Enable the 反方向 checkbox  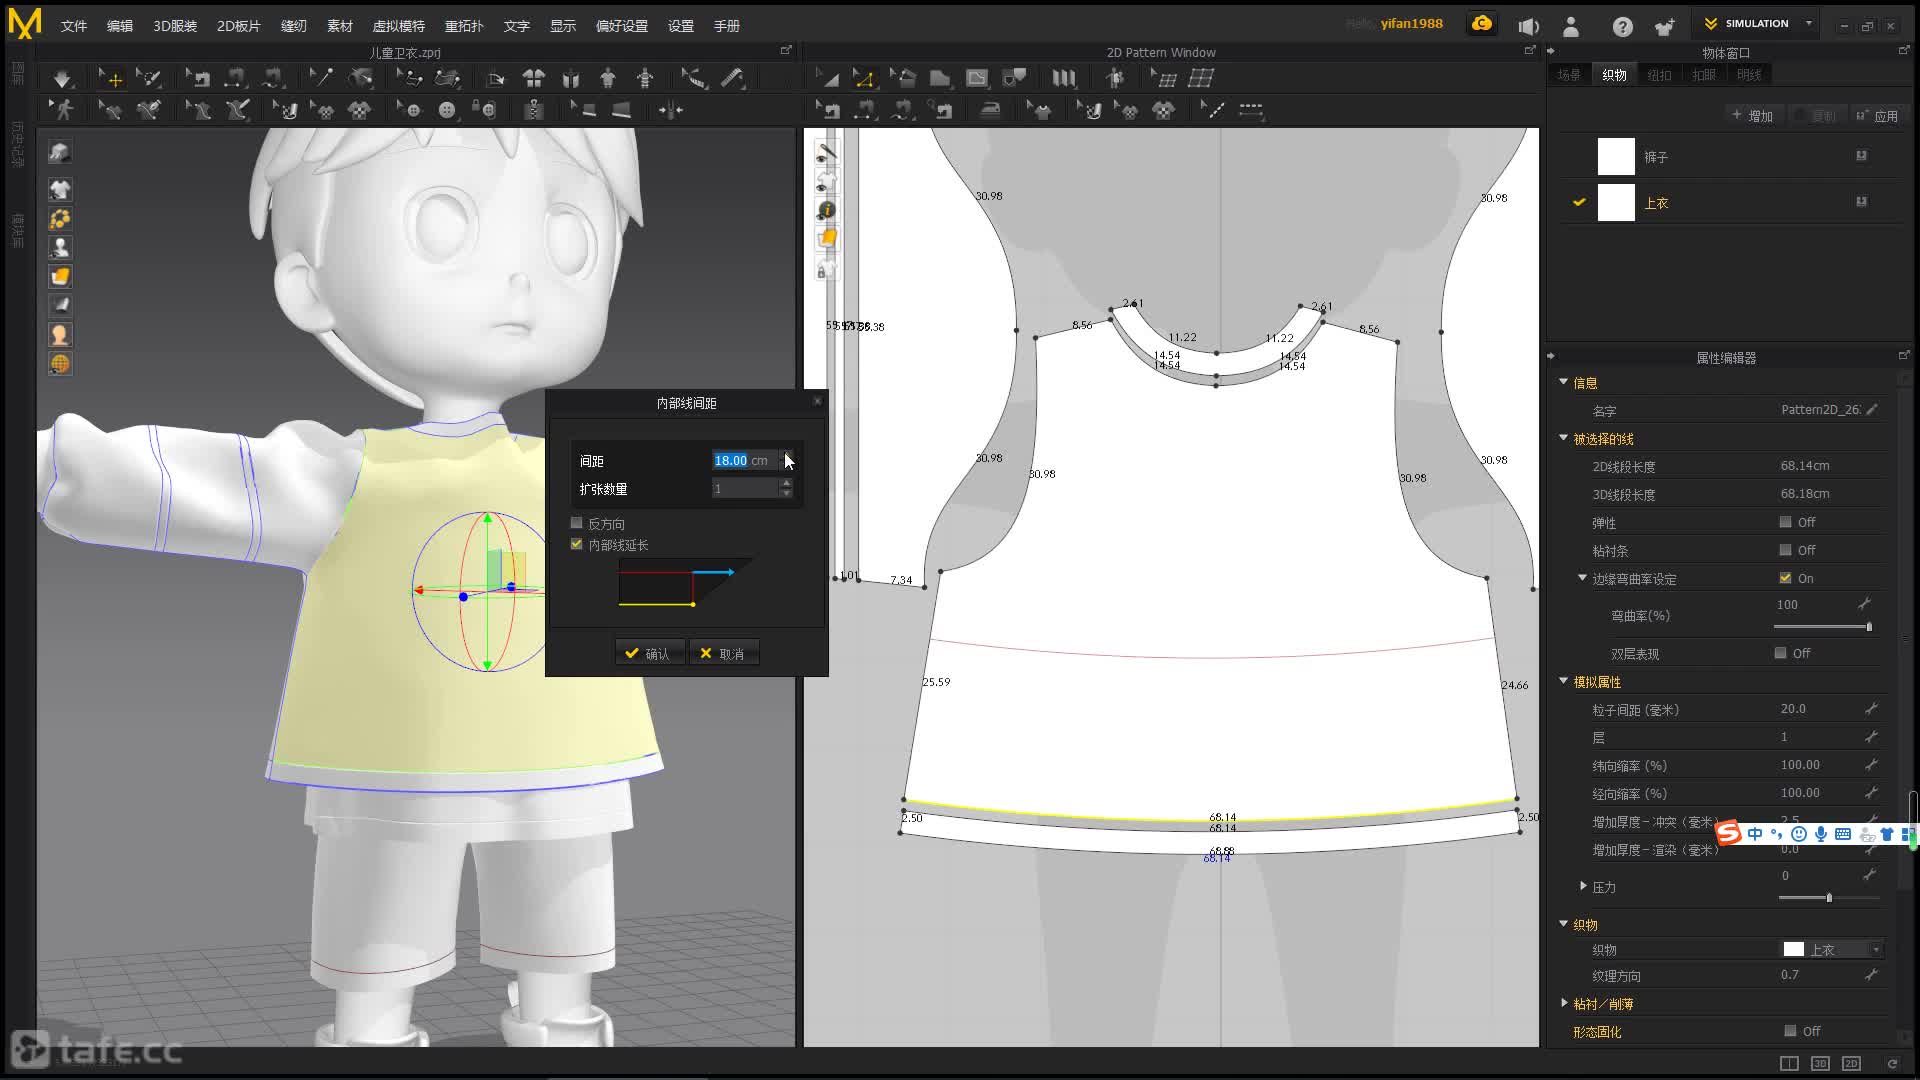tap(576, 523)
